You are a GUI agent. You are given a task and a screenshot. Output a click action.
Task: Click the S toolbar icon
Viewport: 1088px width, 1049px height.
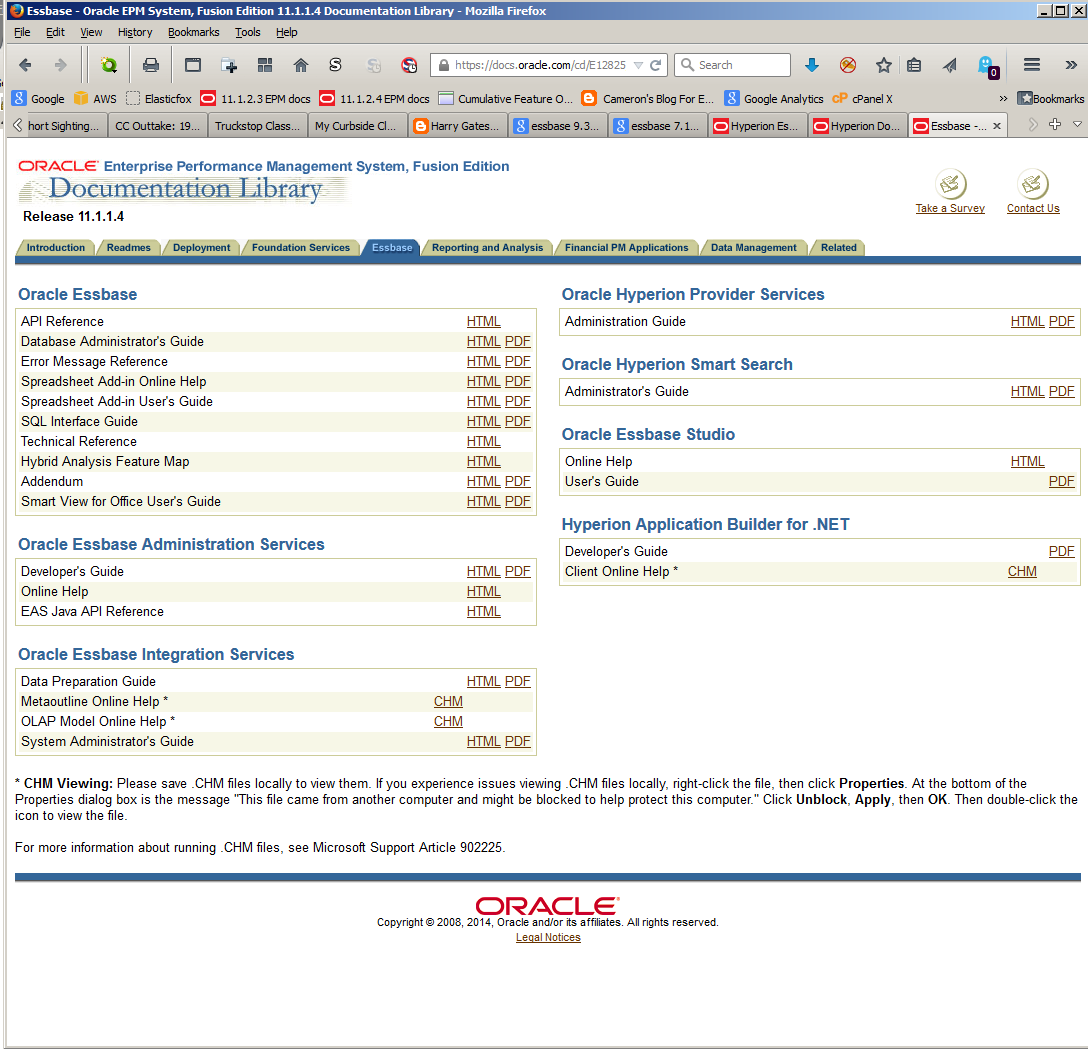pos(335,65)
